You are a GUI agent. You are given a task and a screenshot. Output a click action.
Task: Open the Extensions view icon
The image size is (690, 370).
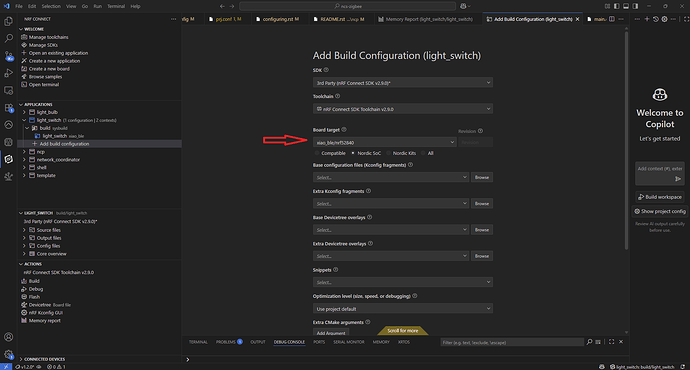(8, 108)
